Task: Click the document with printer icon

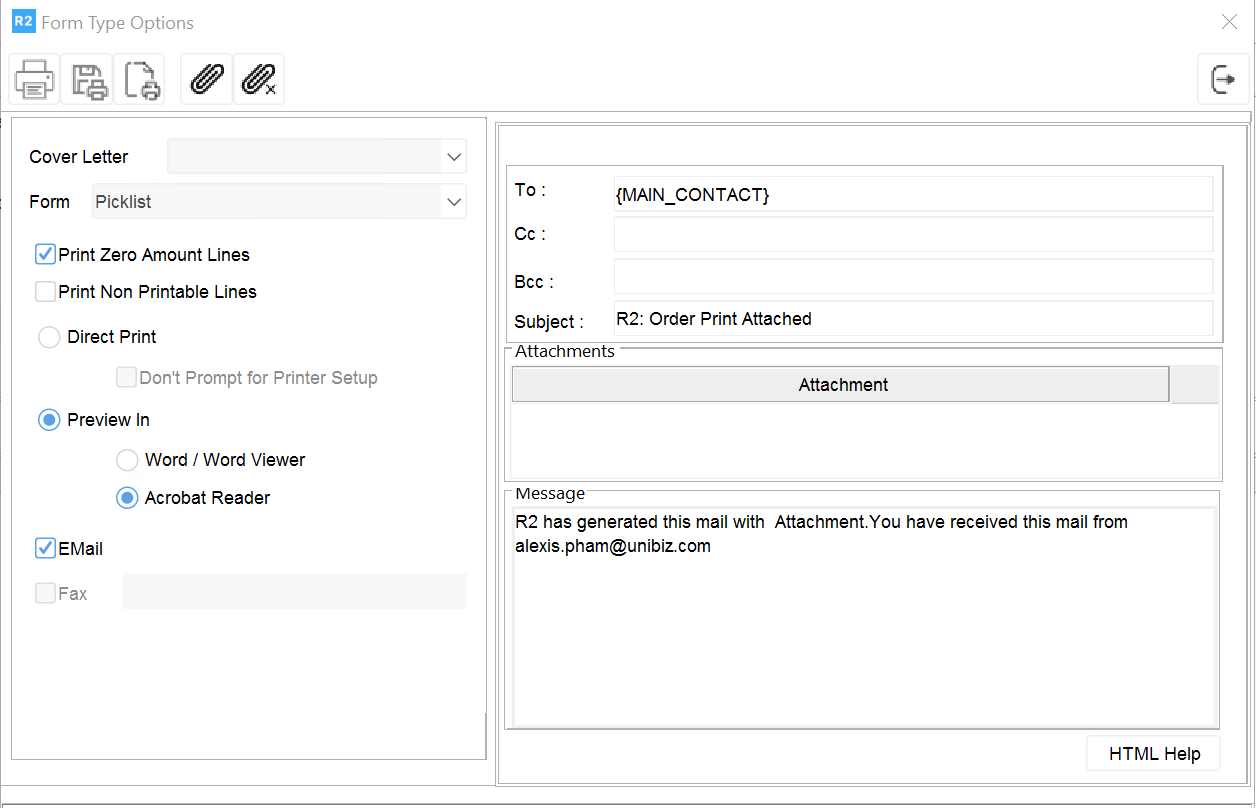Action: [139, 80]
